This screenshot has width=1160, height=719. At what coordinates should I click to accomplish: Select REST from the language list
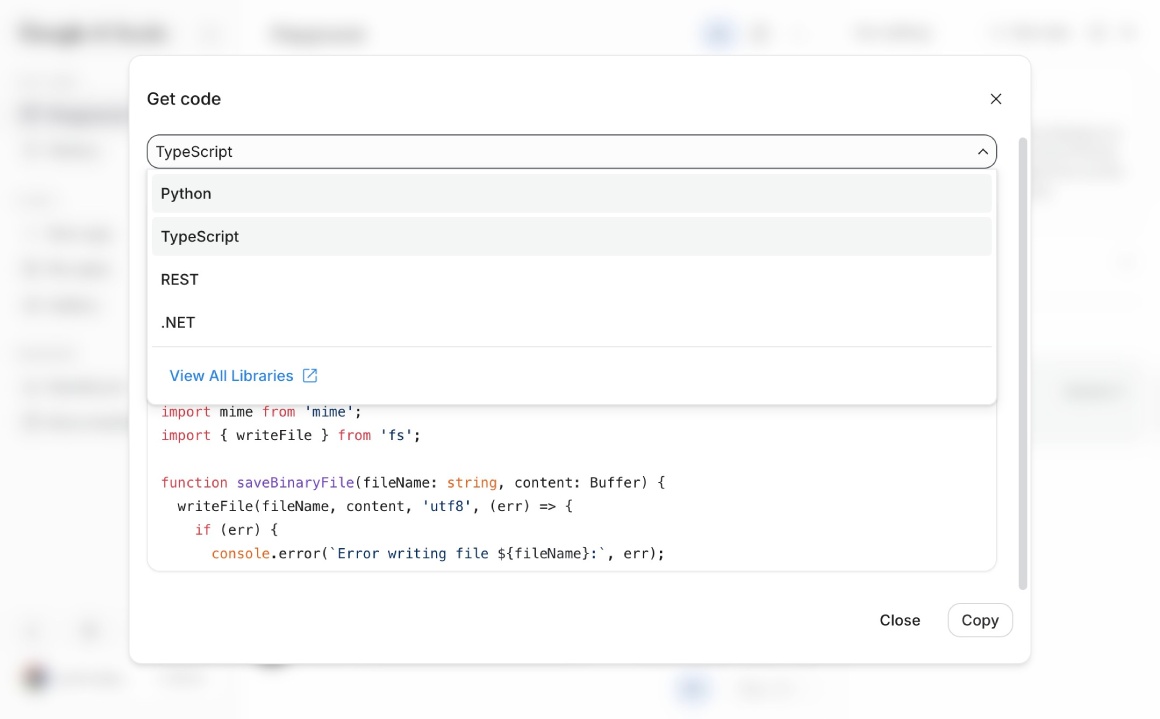pos(571,280)
